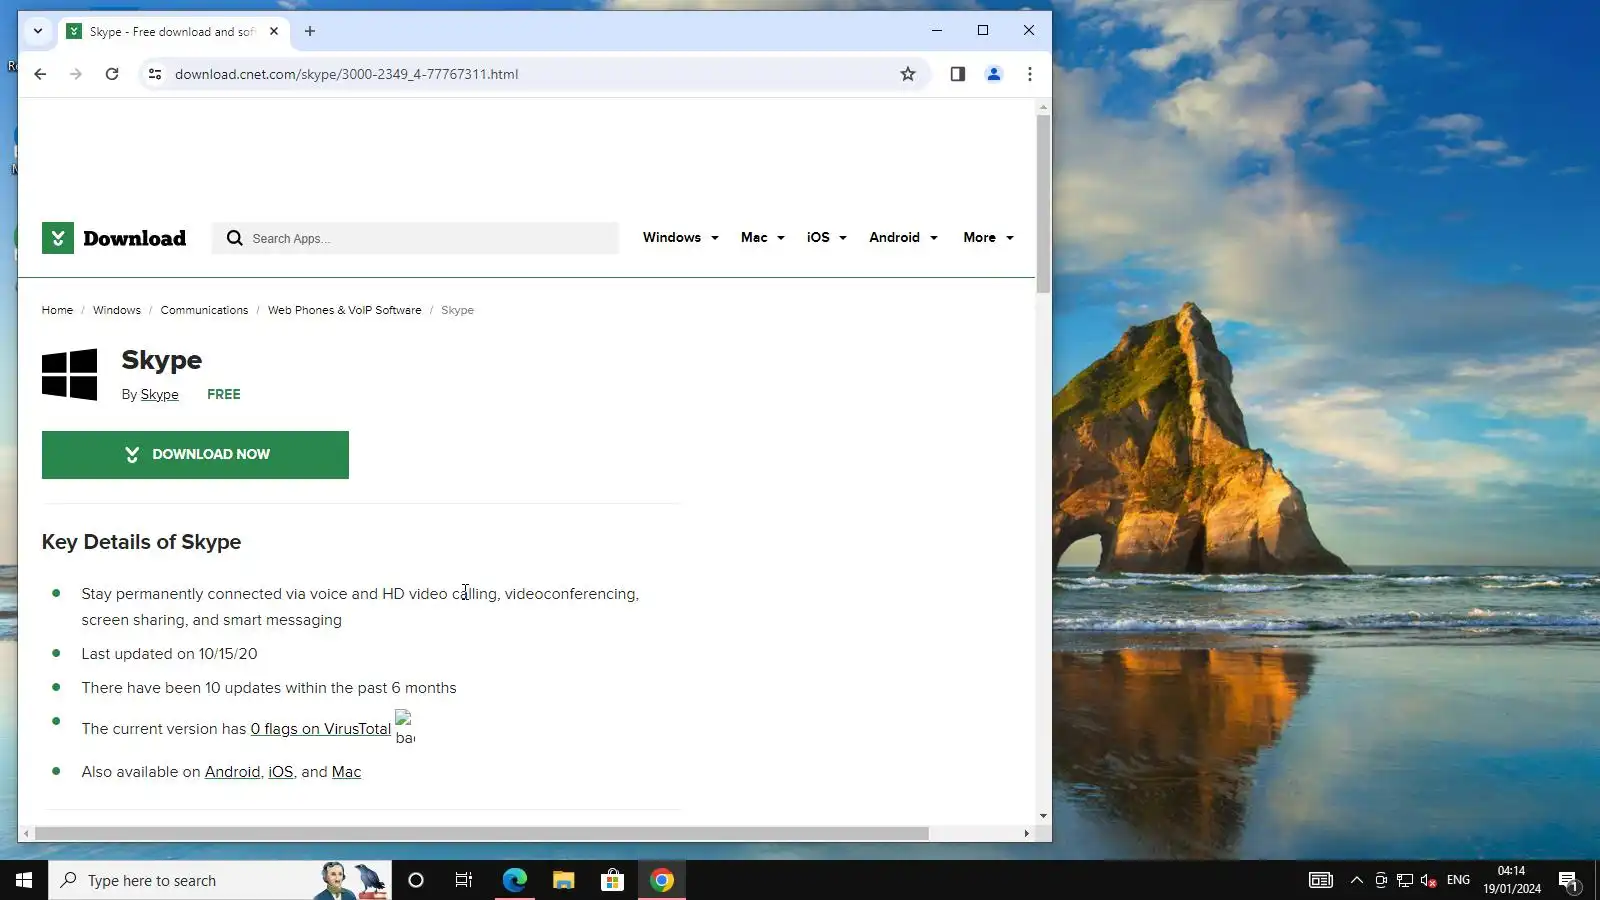Click the browser back arrow
The image size is (1600, 900).
click(40, 74)
